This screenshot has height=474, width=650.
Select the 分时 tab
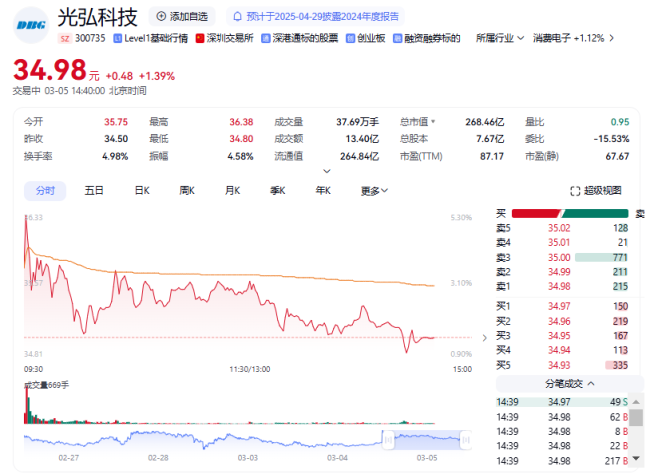[45, 191]
